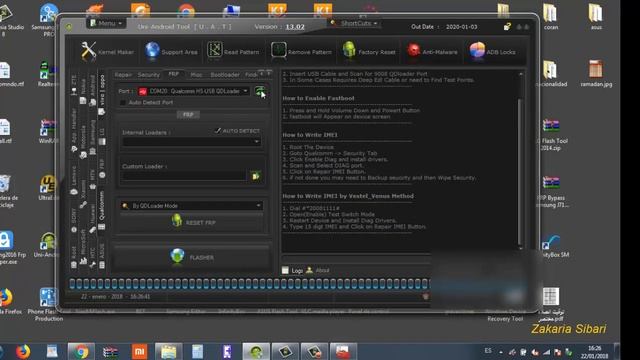640x360 pixels.
Task: Click the small FRP section button
Action: click(x=188, y=115)
